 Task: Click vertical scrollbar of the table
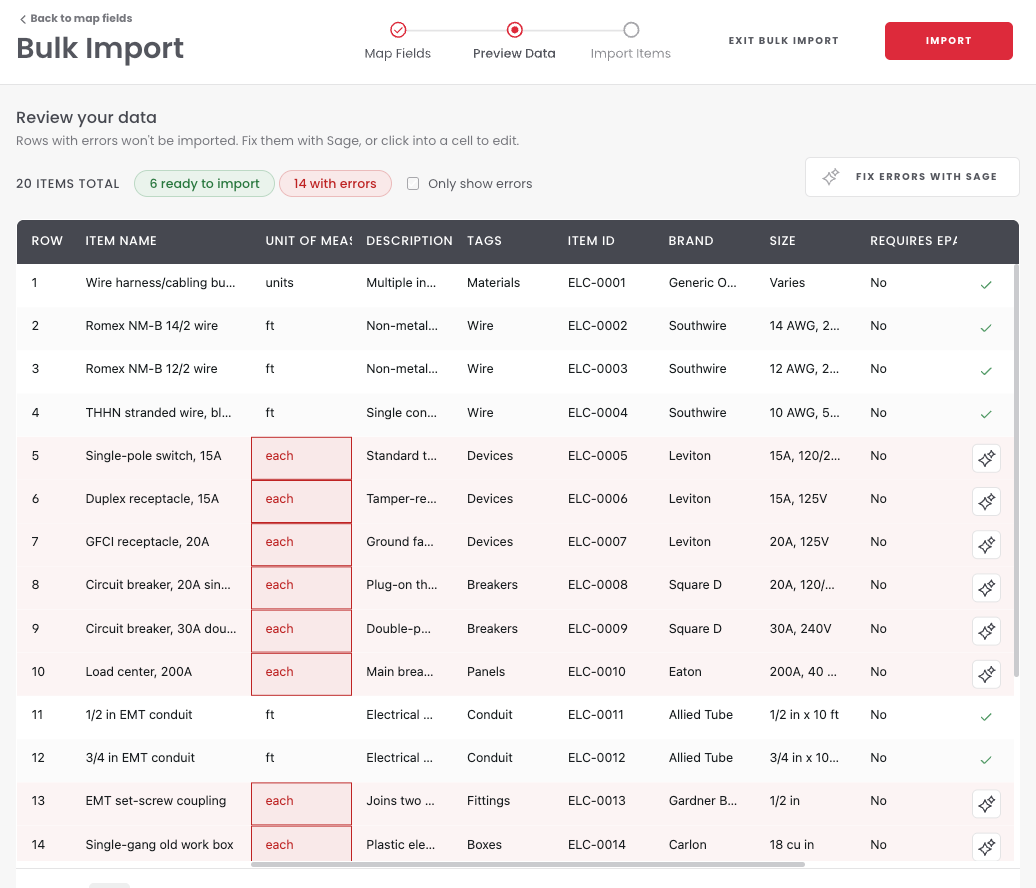(x=1016, y=470)
